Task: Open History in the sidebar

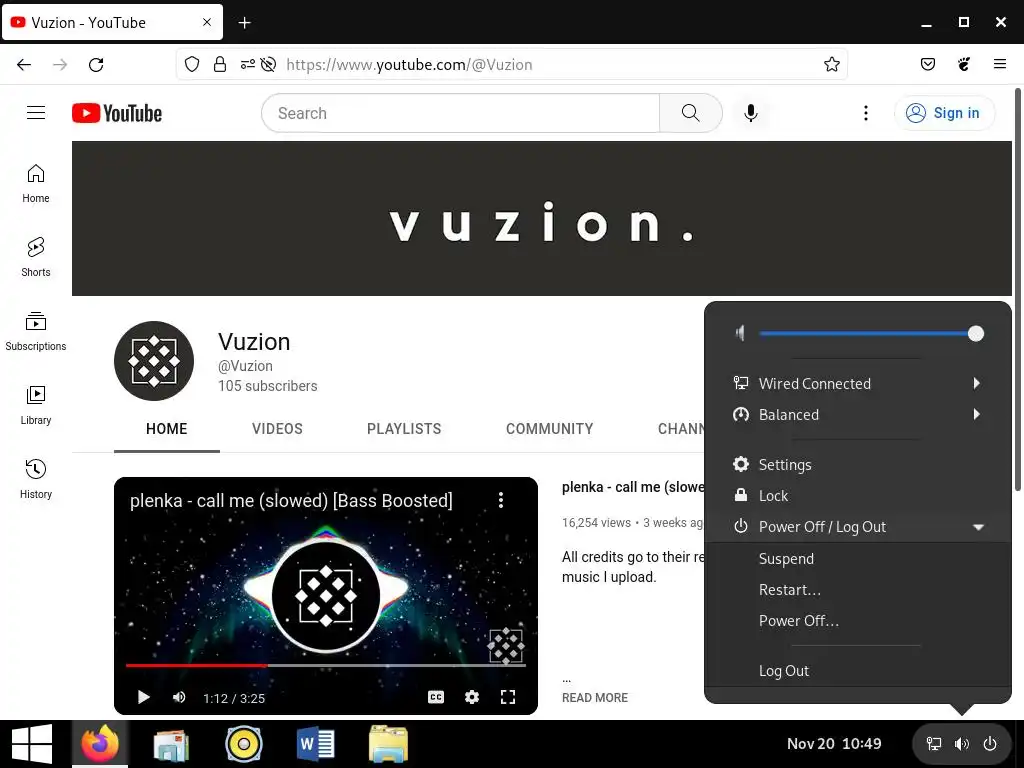Action: coord(36,479)
